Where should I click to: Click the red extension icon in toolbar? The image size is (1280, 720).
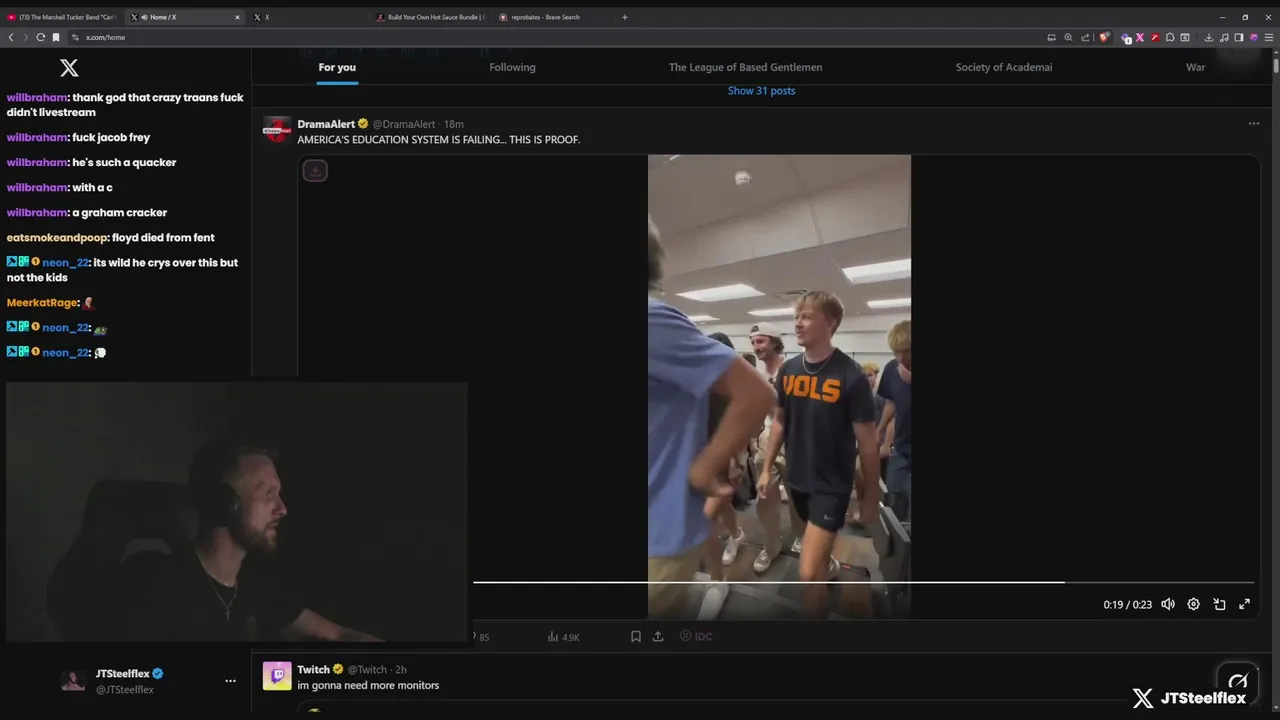(x=1155, y=37)
